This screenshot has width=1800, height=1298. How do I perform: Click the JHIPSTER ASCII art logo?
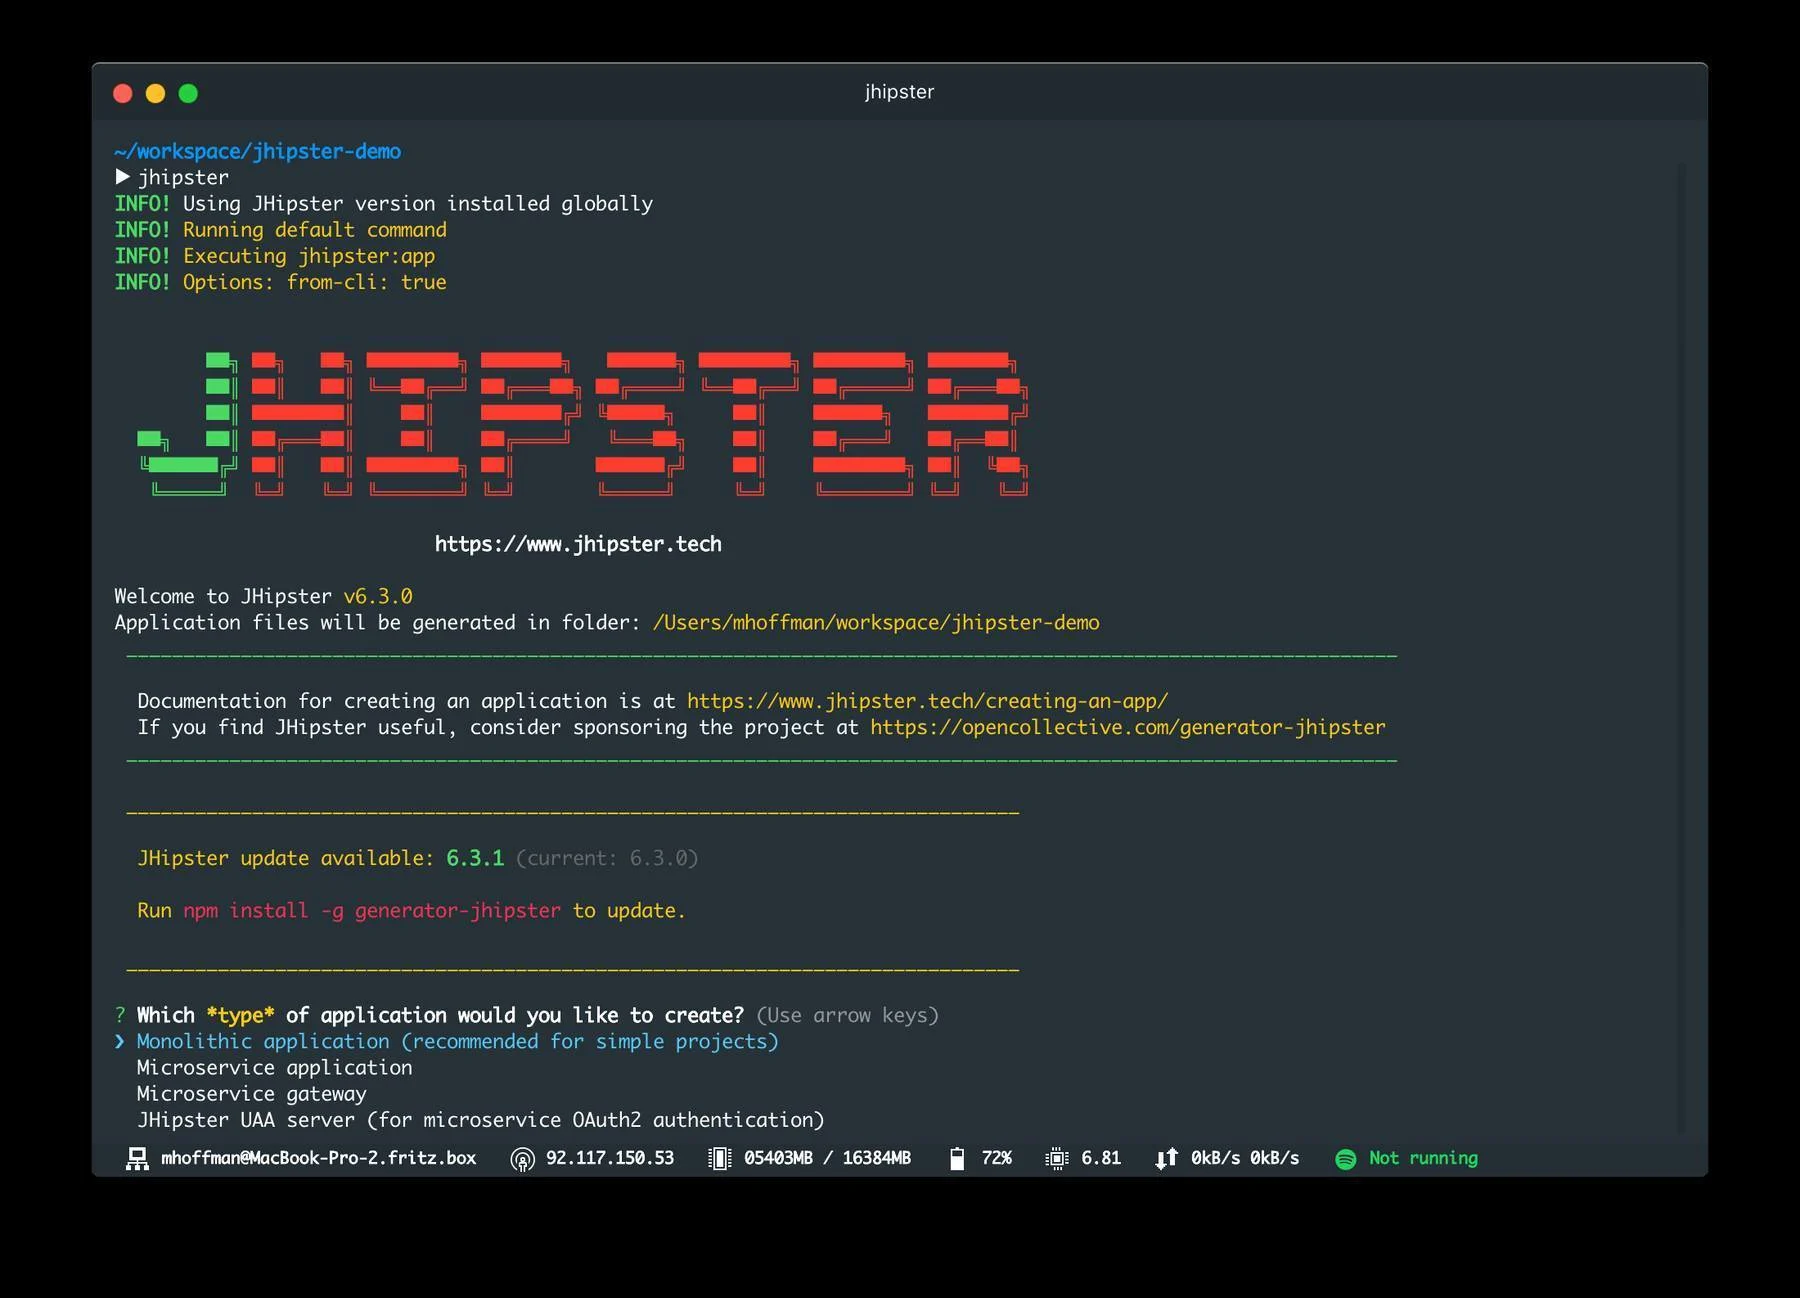pos(582,424)
